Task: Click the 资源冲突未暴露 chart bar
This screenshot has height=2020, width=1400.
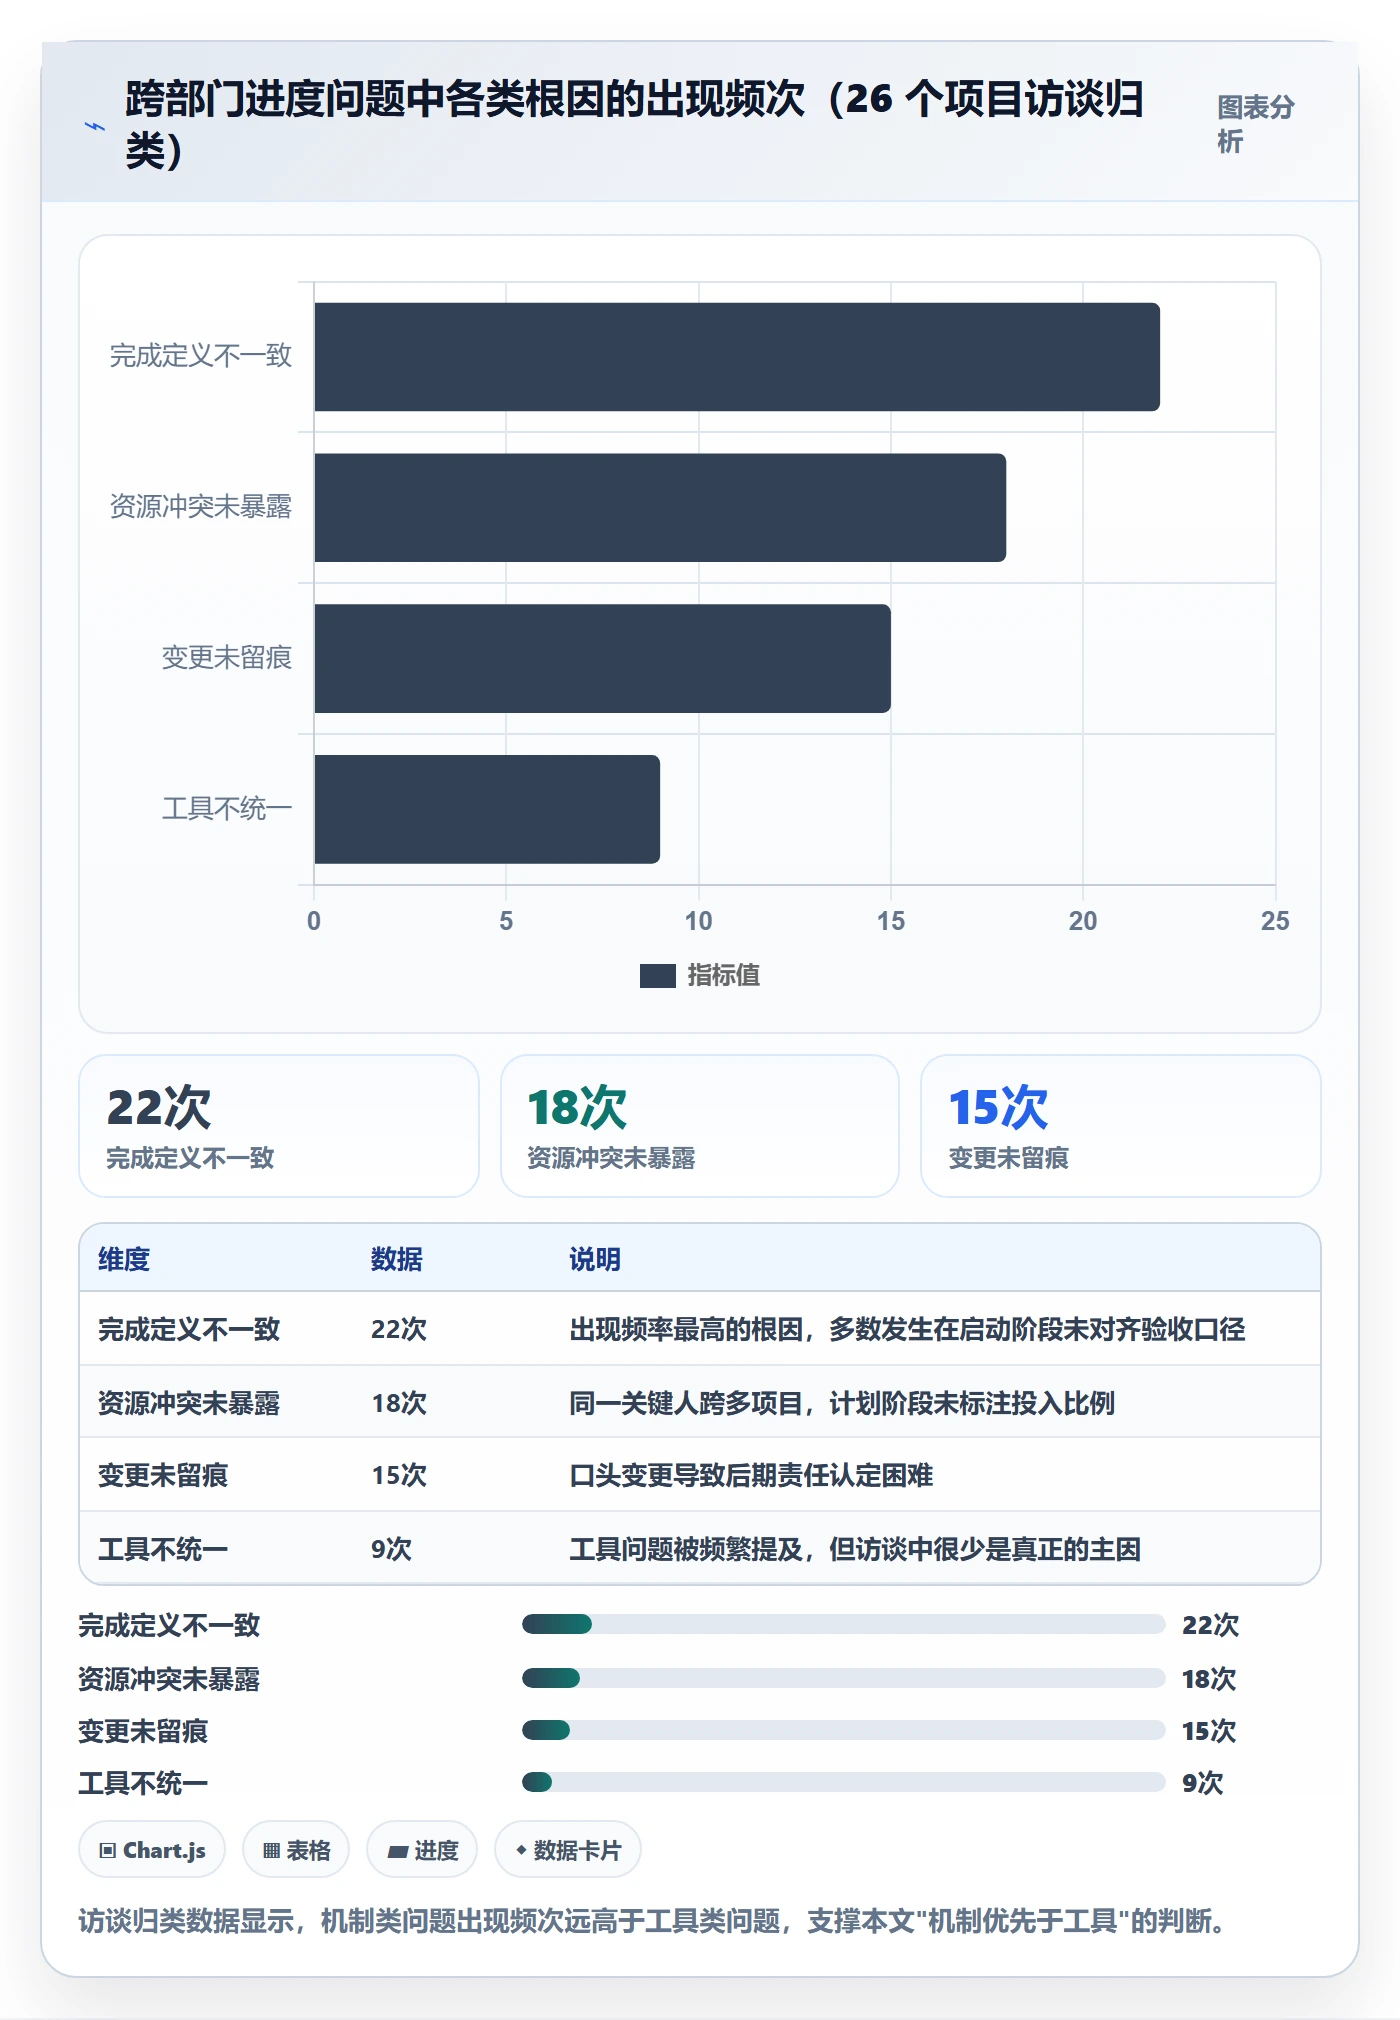Action: 660,508
